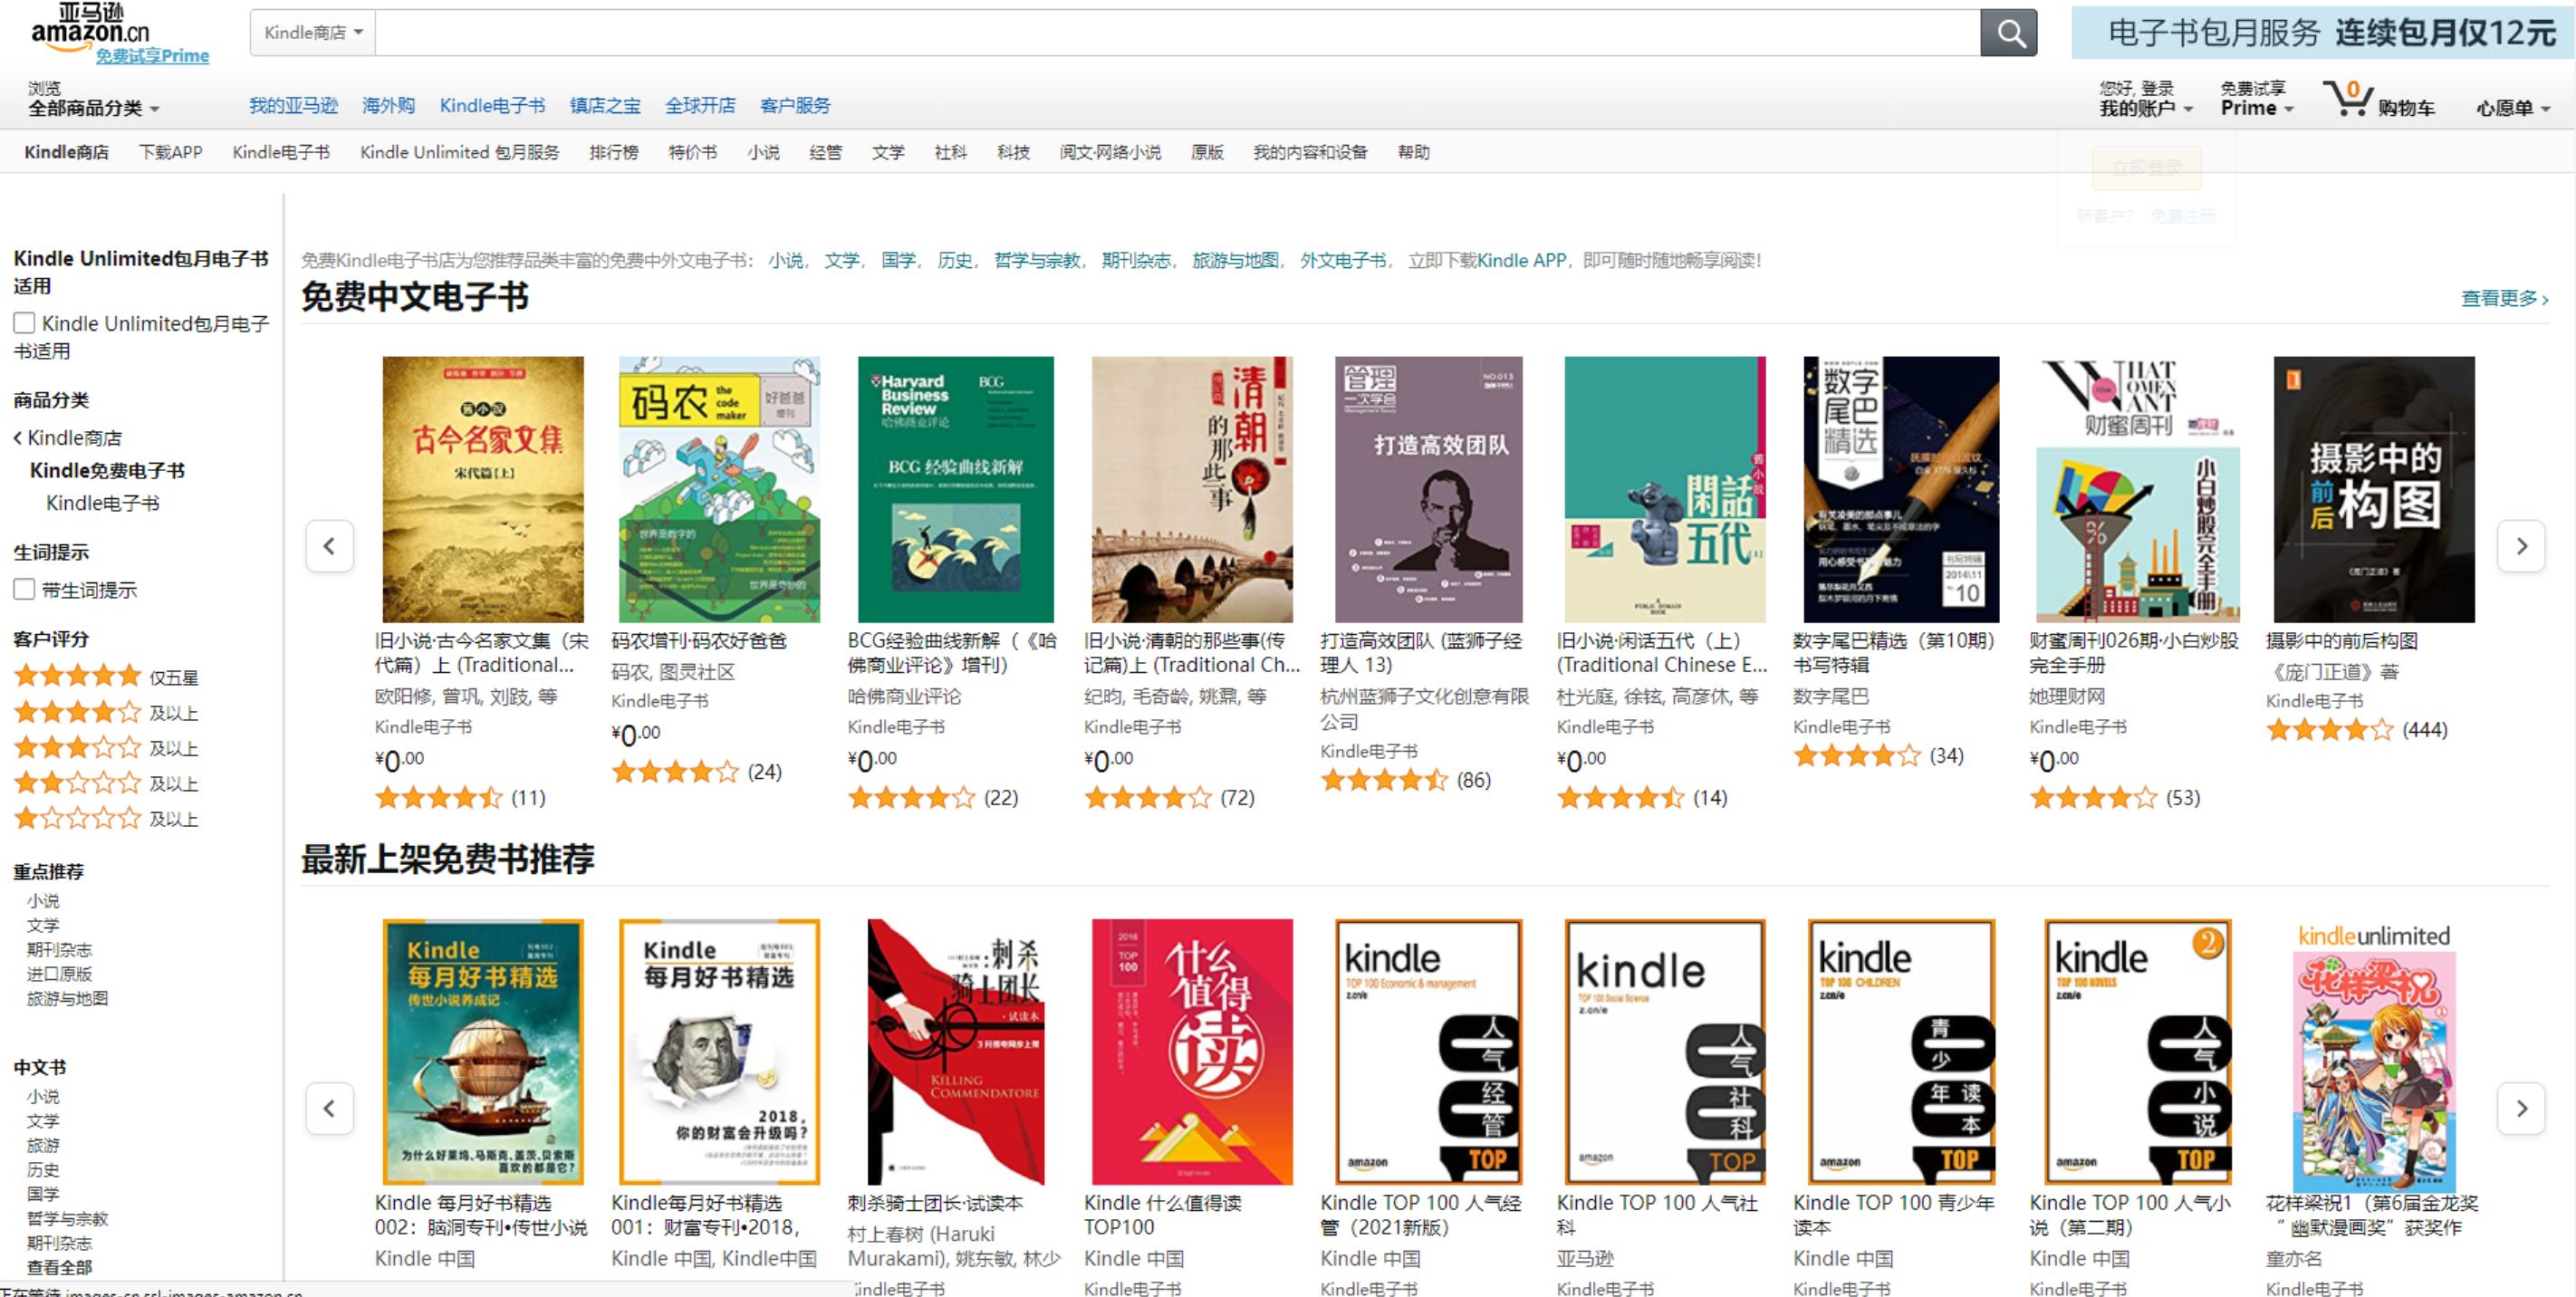Click 免费试享Prime link under logo
The height and width of the screenshot is (1297, 2576).
[152, 56]
